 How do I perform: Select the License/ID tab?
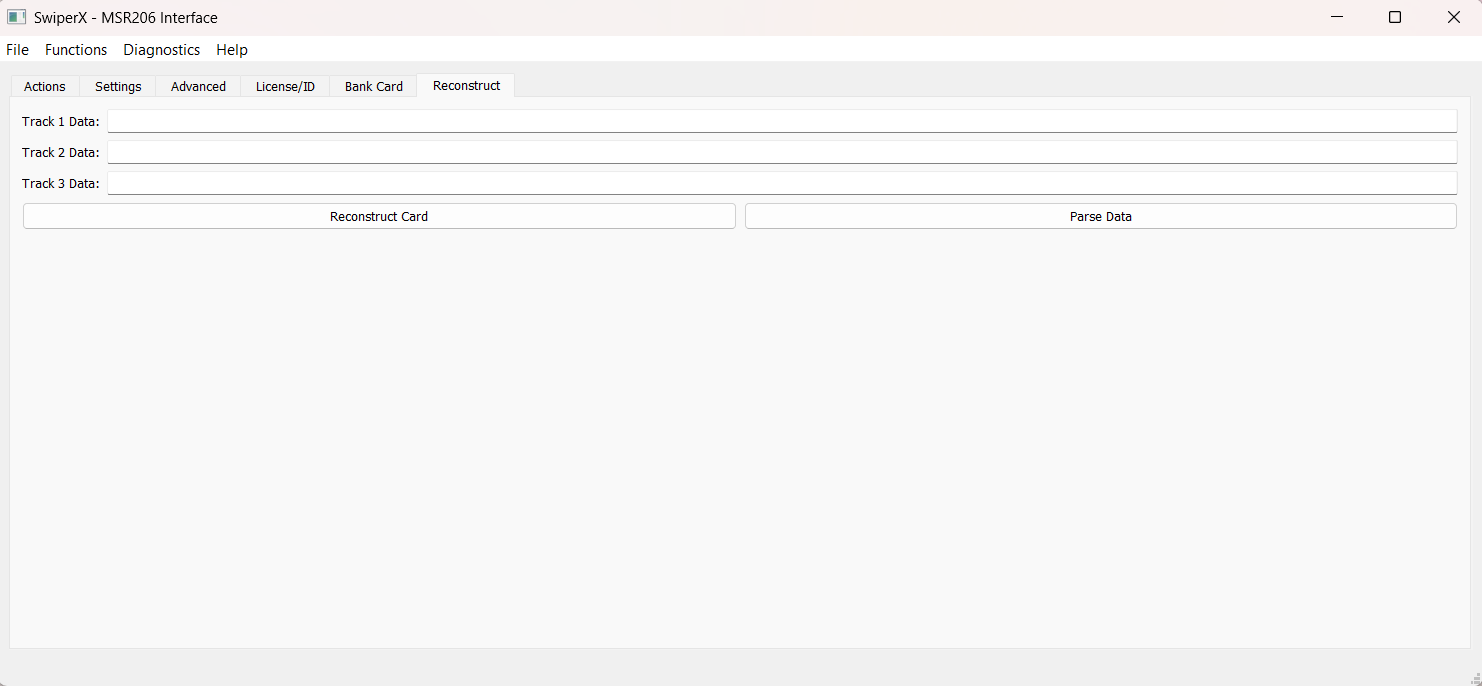pos(285,87)
